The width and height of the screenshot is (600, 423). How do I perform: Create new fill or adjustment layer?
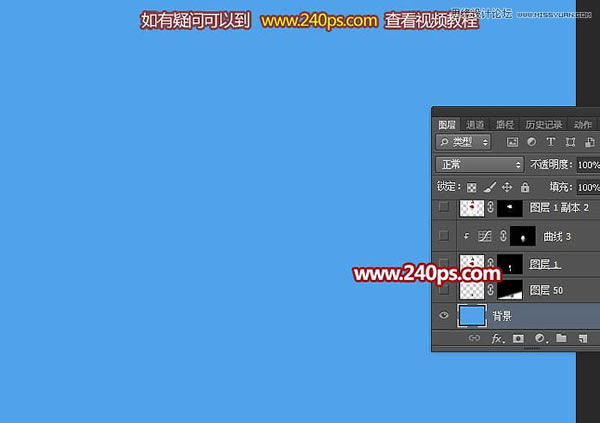(540, 338)
